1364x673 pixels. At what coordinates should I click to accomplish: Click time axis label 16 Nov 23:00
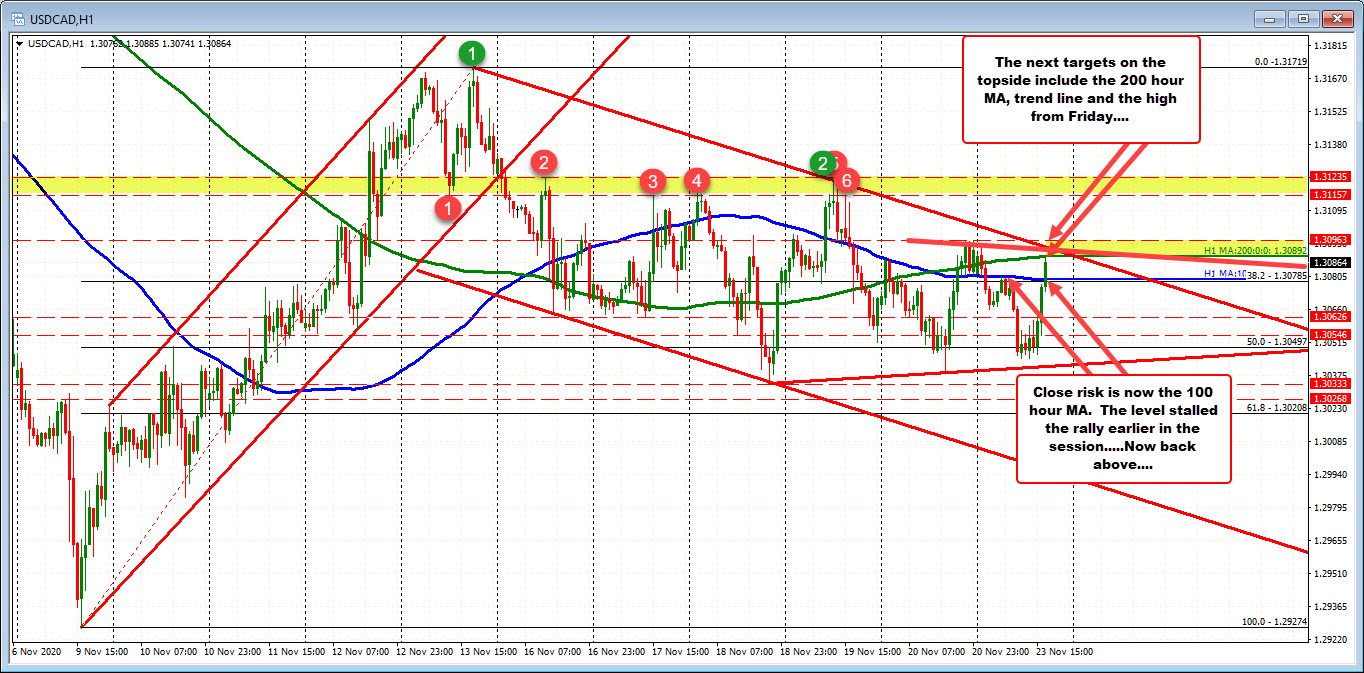pos(618,650)
